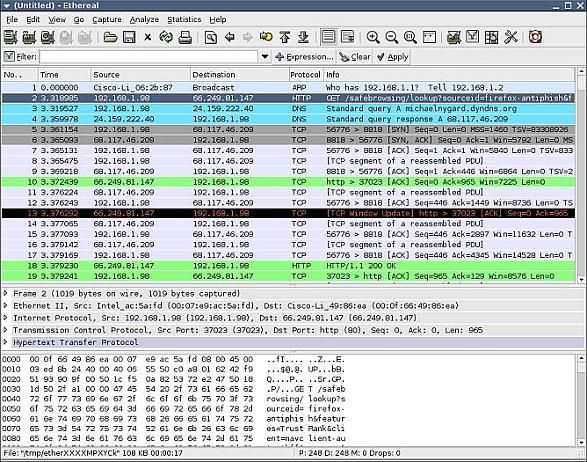Open the filter history dropdown arrow
This screenshot has width=587, height=462.
click(265, 57)
